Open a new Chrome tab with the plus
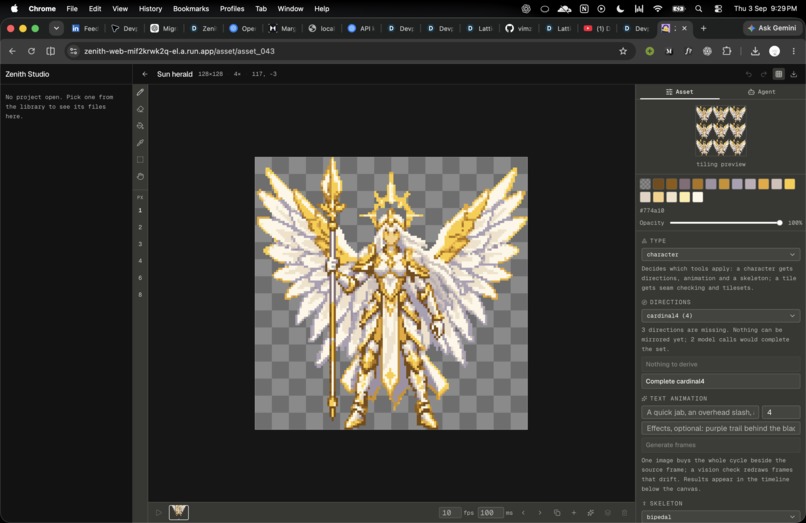The image size is (806, 523). coord(703,28)
